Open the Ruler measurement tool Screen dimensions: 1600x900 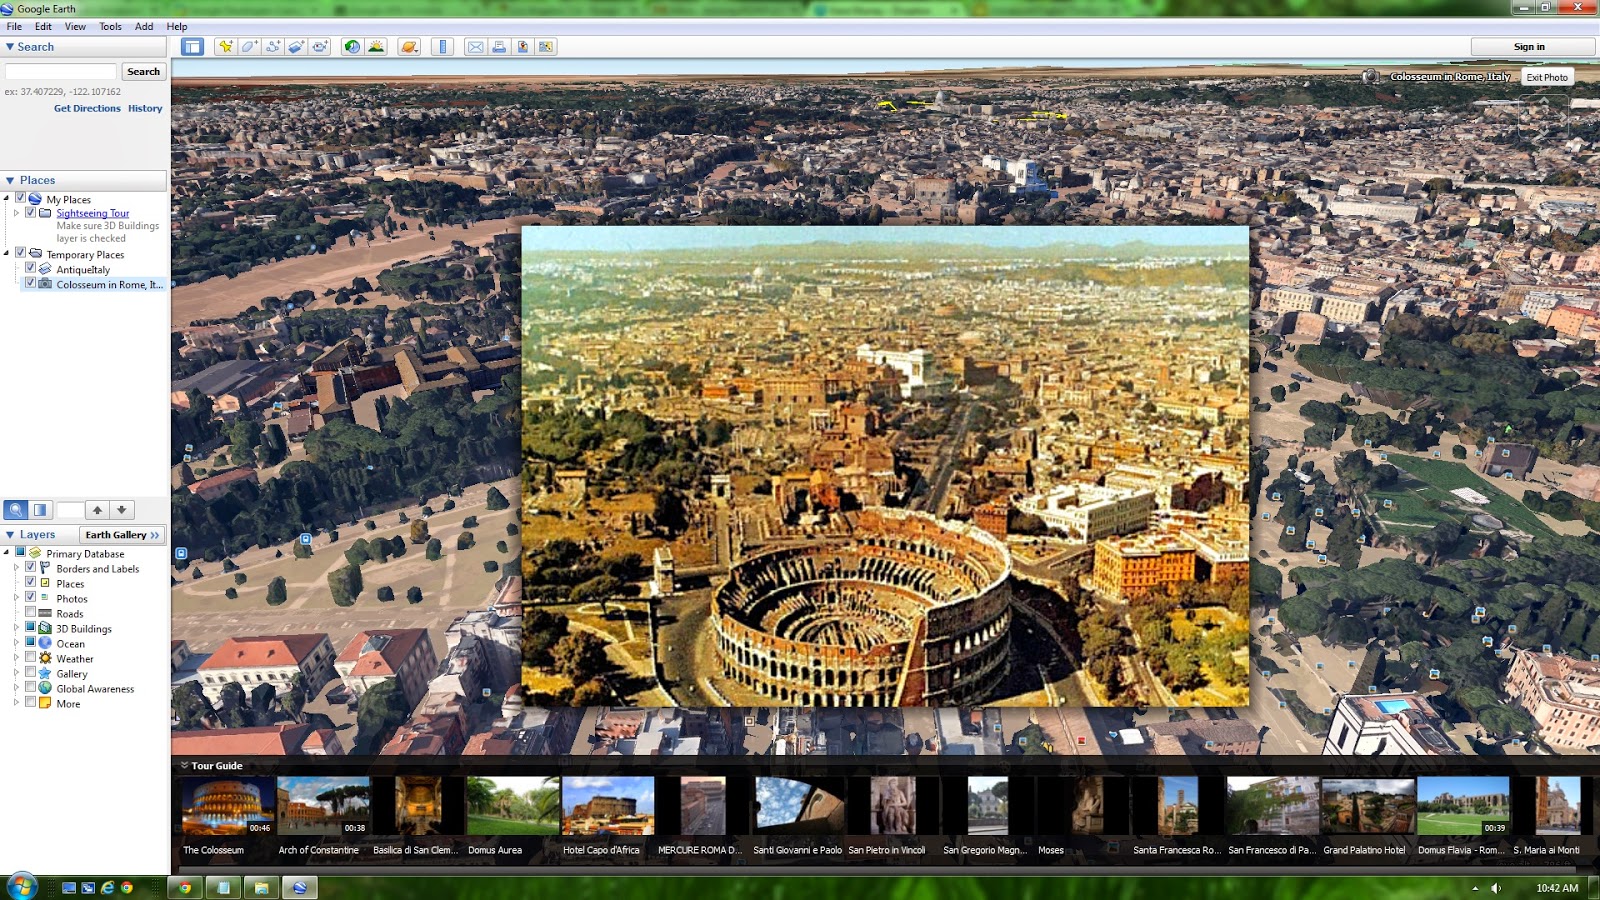coord(442,46)
